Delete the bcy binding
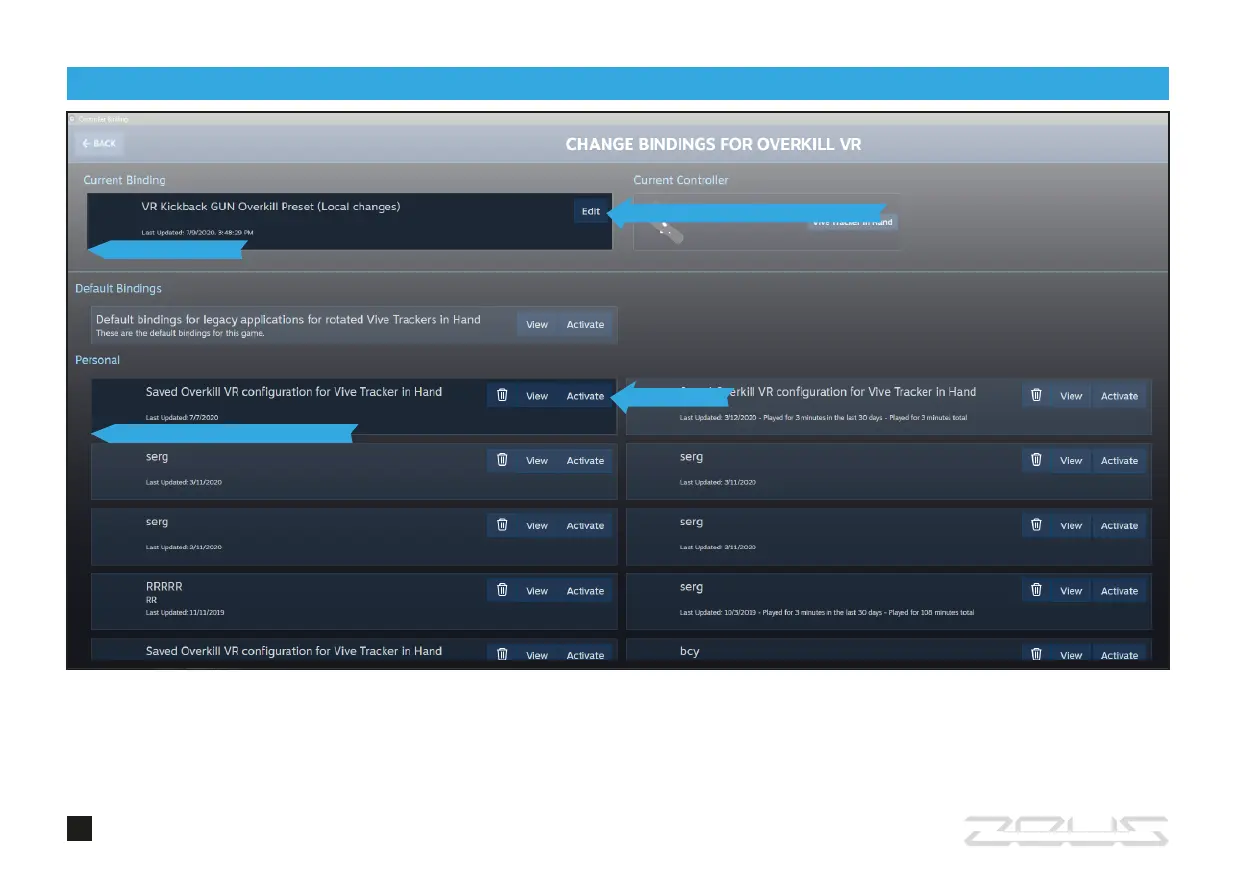The height and width of the screenshot is (884, 1236). 1037,655
